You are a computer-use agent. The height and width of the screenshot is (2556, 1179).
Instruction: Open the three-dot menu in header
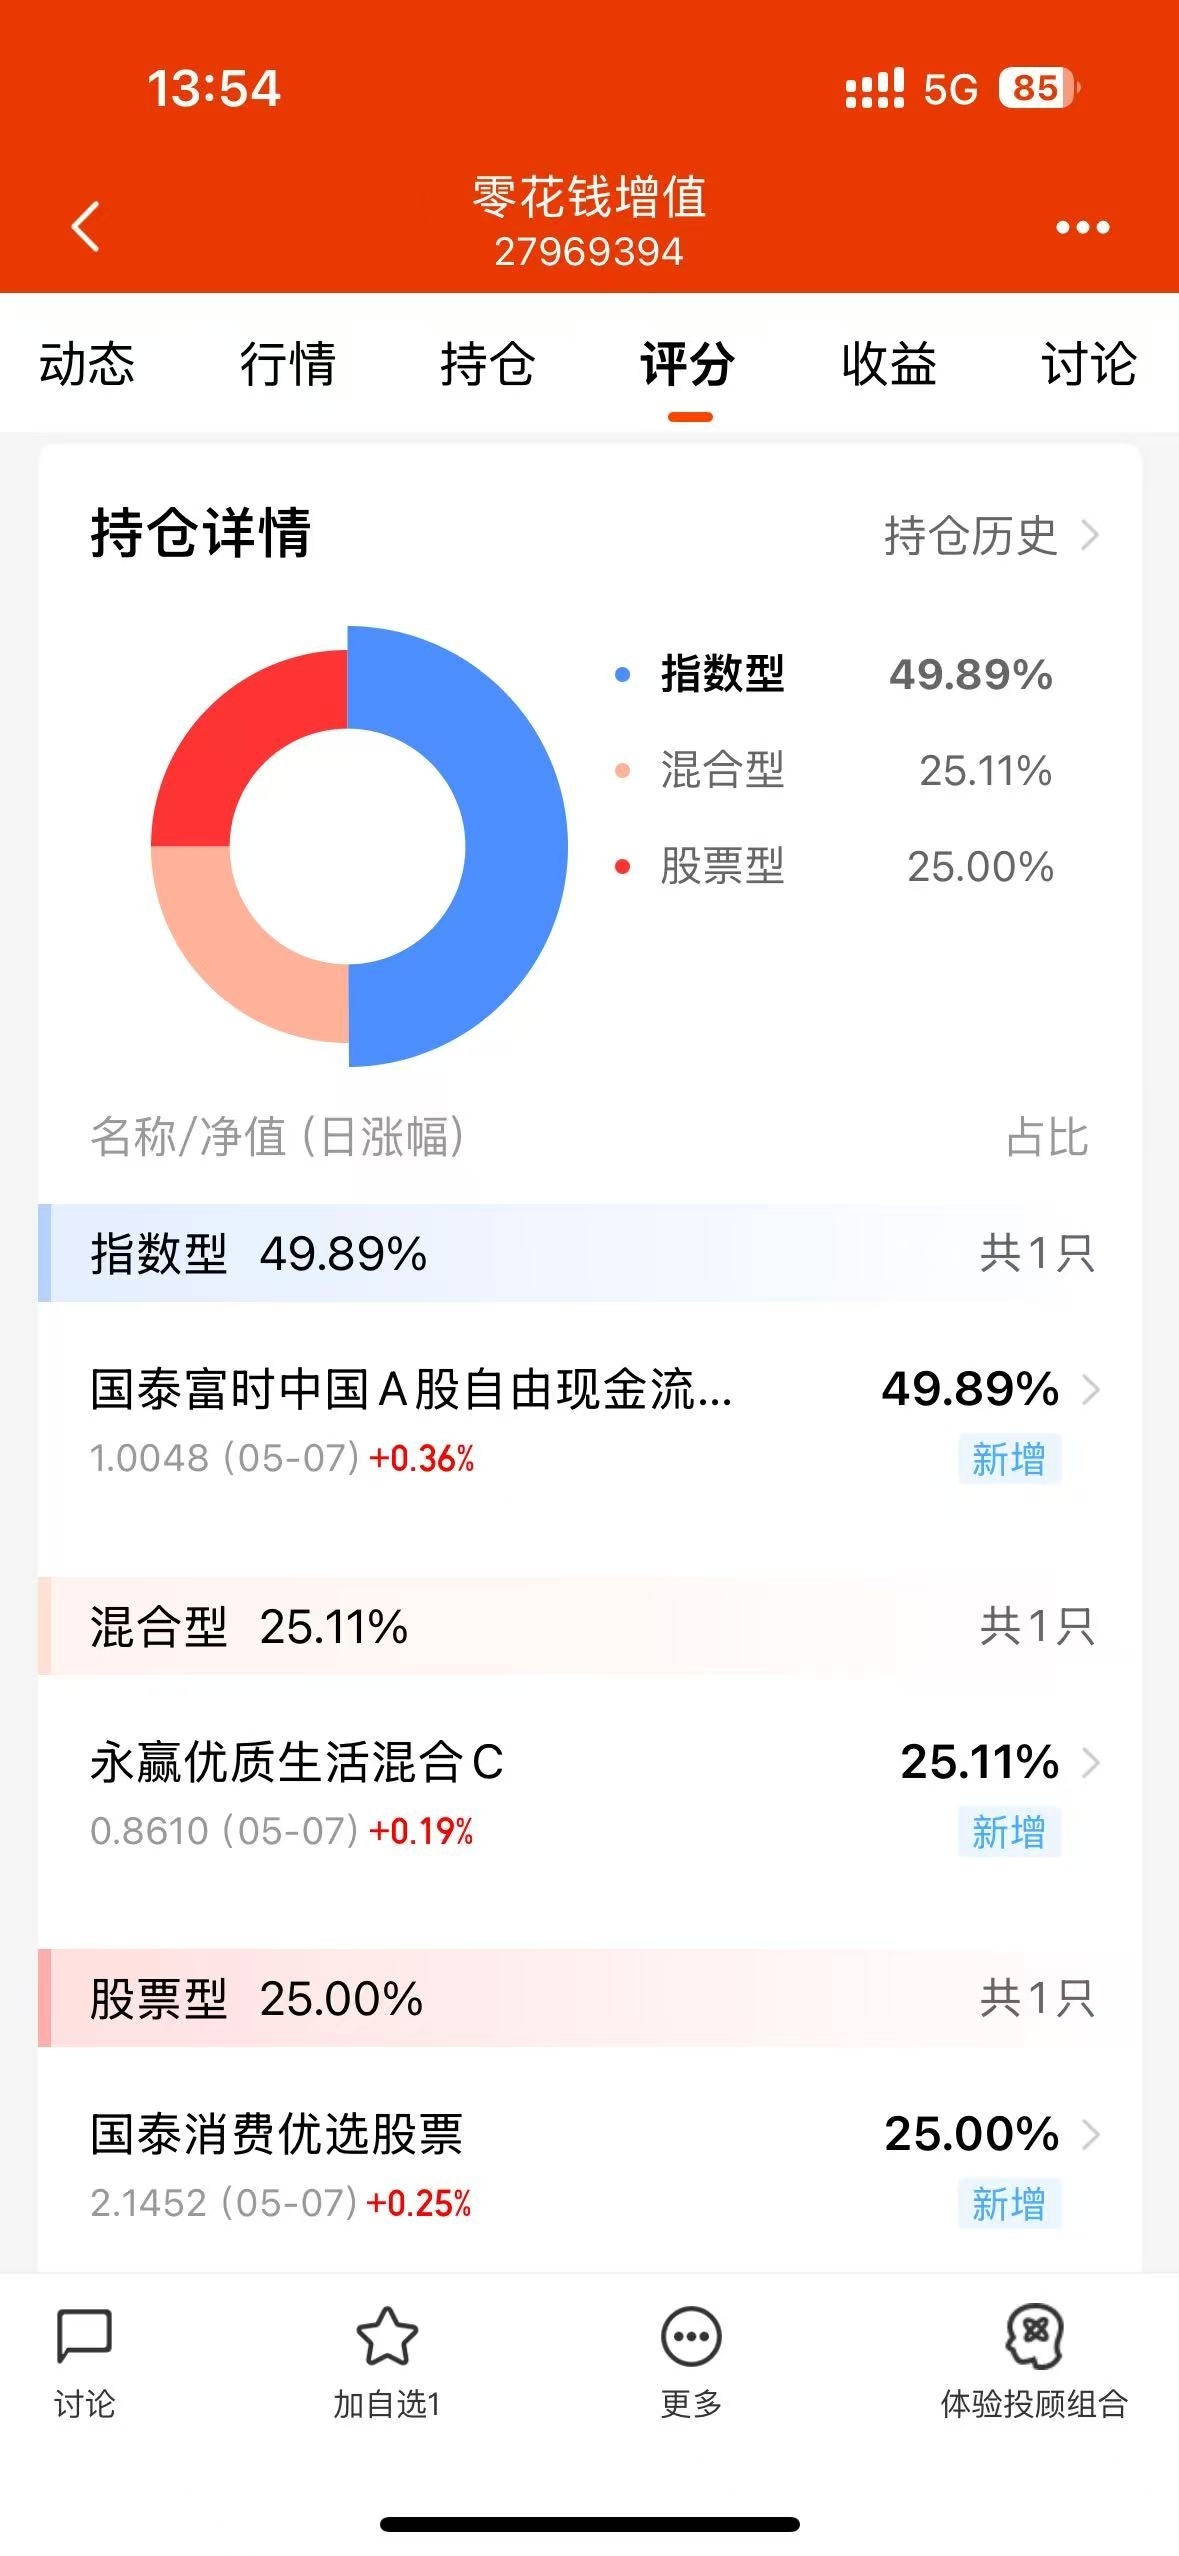1083,228
